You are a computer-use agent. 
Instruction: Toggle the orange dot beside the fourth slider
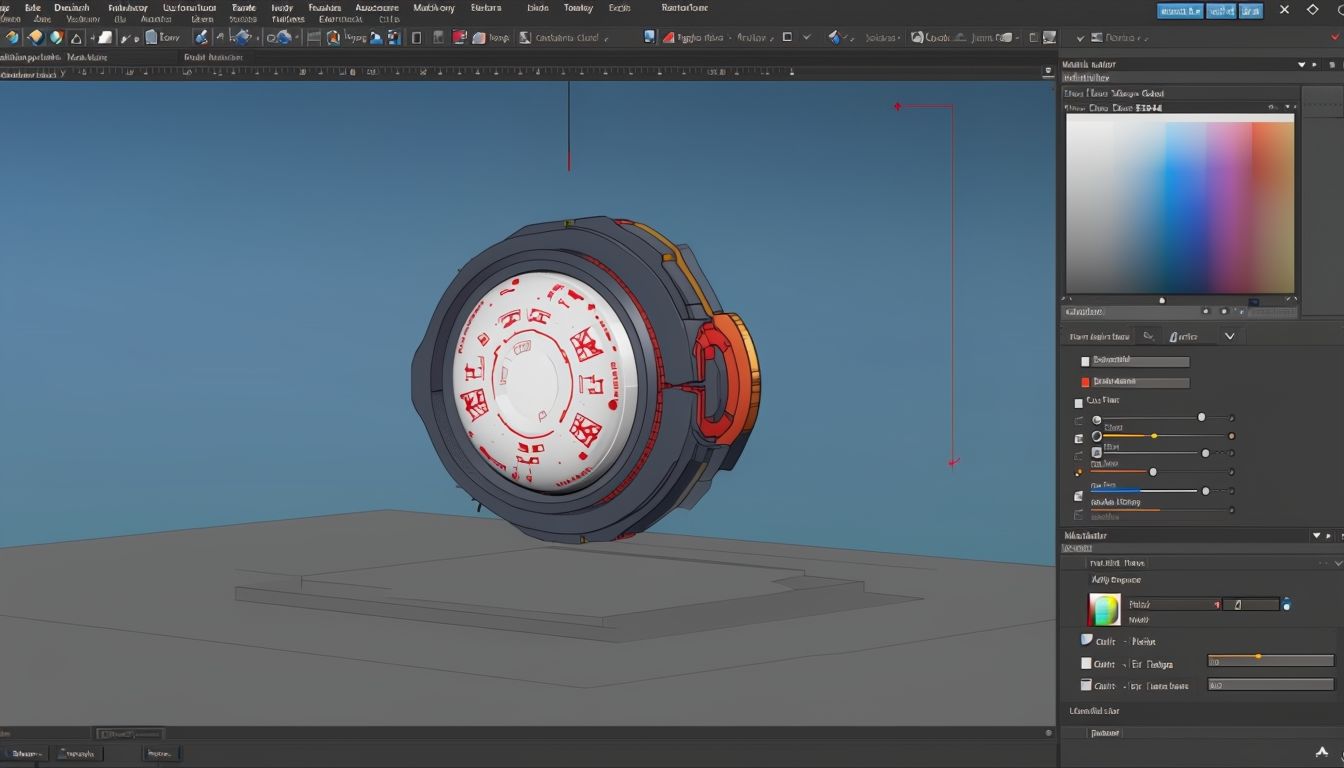tap(1078, 472)
